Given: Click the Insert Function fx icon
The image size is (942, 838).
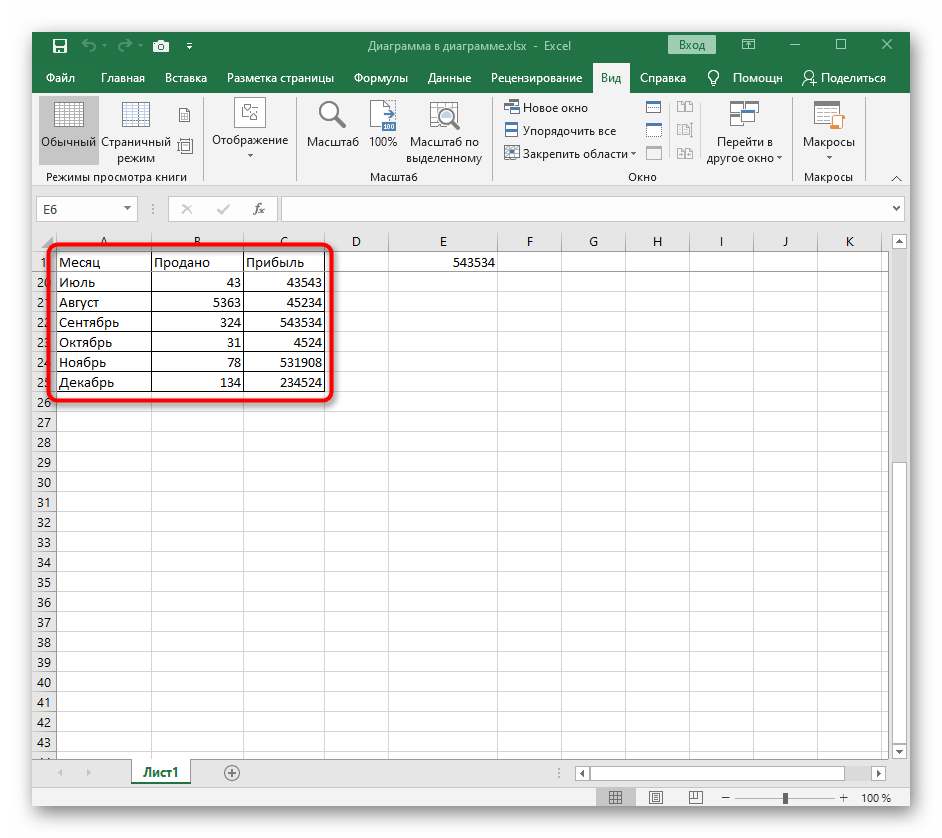Looking at the screenshot, I should (x=259, y=209).
